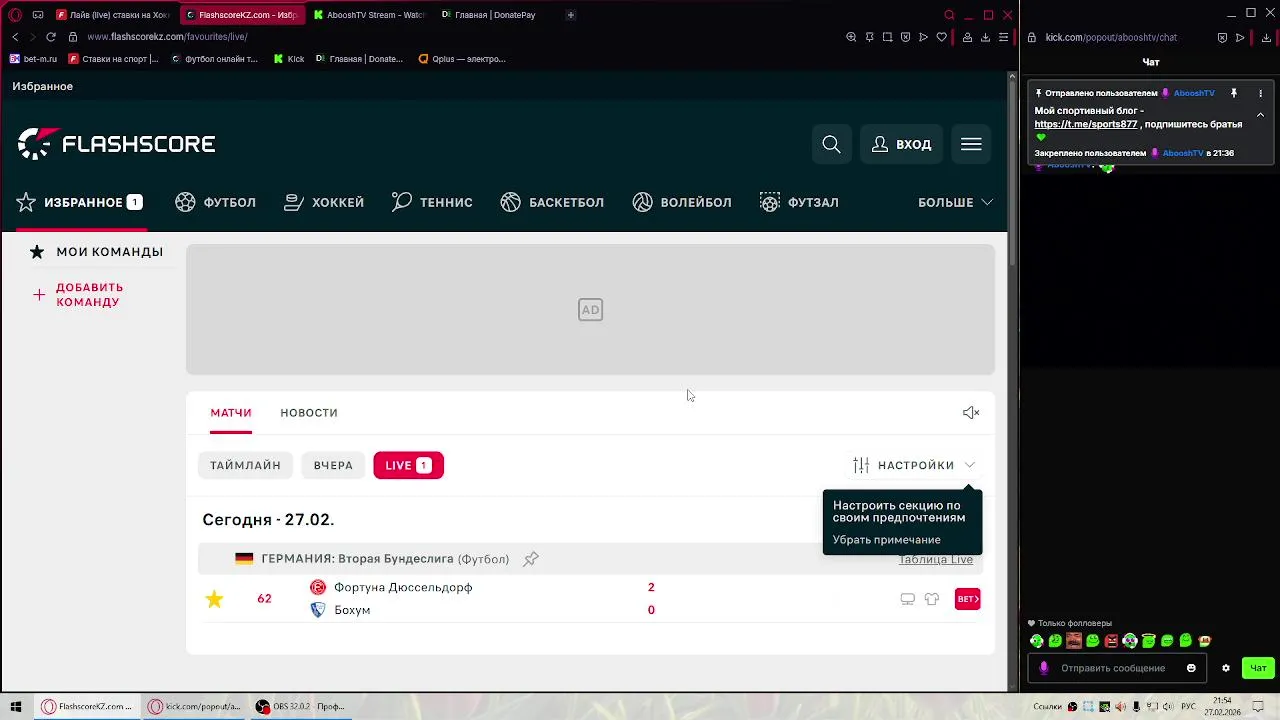Open t.me/sports877 link in Kick chat
Image resolution: width=1280 pixels, height=720 pixels.
pos(1085,124)
